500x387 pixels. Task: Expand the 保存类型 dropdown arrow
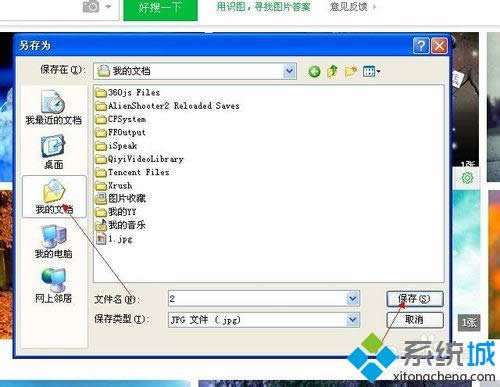click(x=353, y=320)
